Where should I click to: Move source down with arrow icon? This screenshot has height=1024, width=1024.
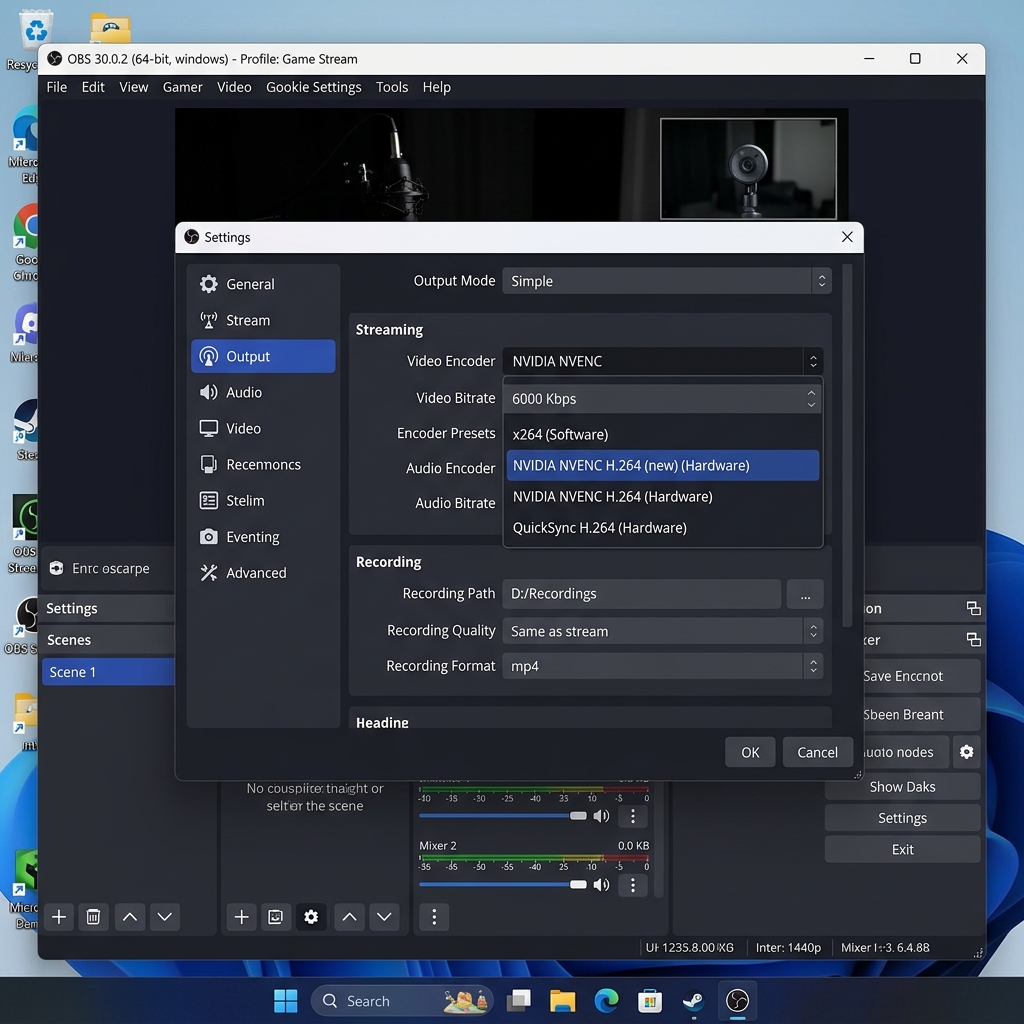click(384, 917)
